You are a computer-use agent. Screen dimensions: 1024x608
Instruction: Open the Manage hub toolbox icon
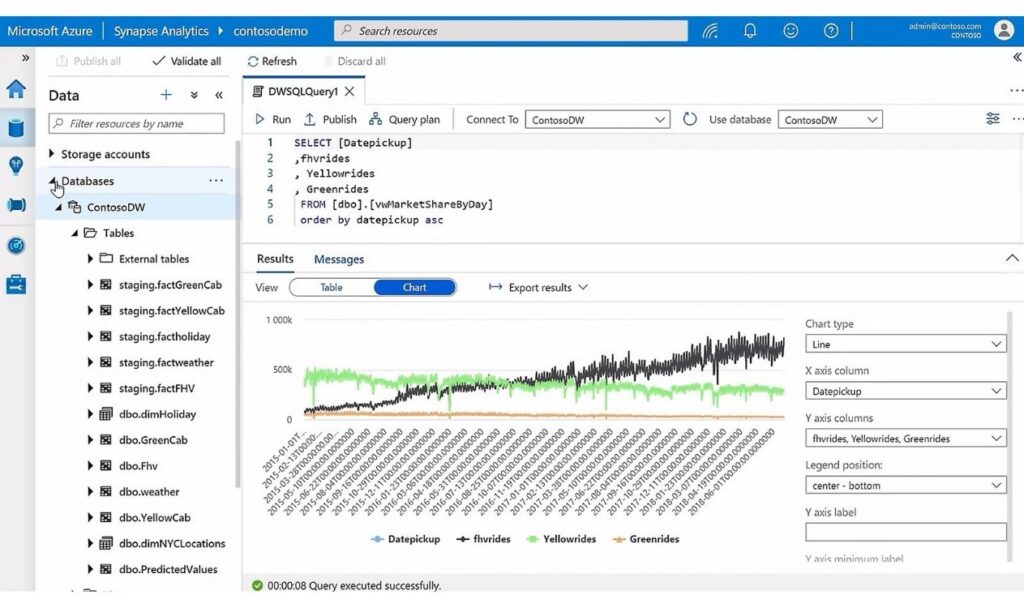click(16, 284)
